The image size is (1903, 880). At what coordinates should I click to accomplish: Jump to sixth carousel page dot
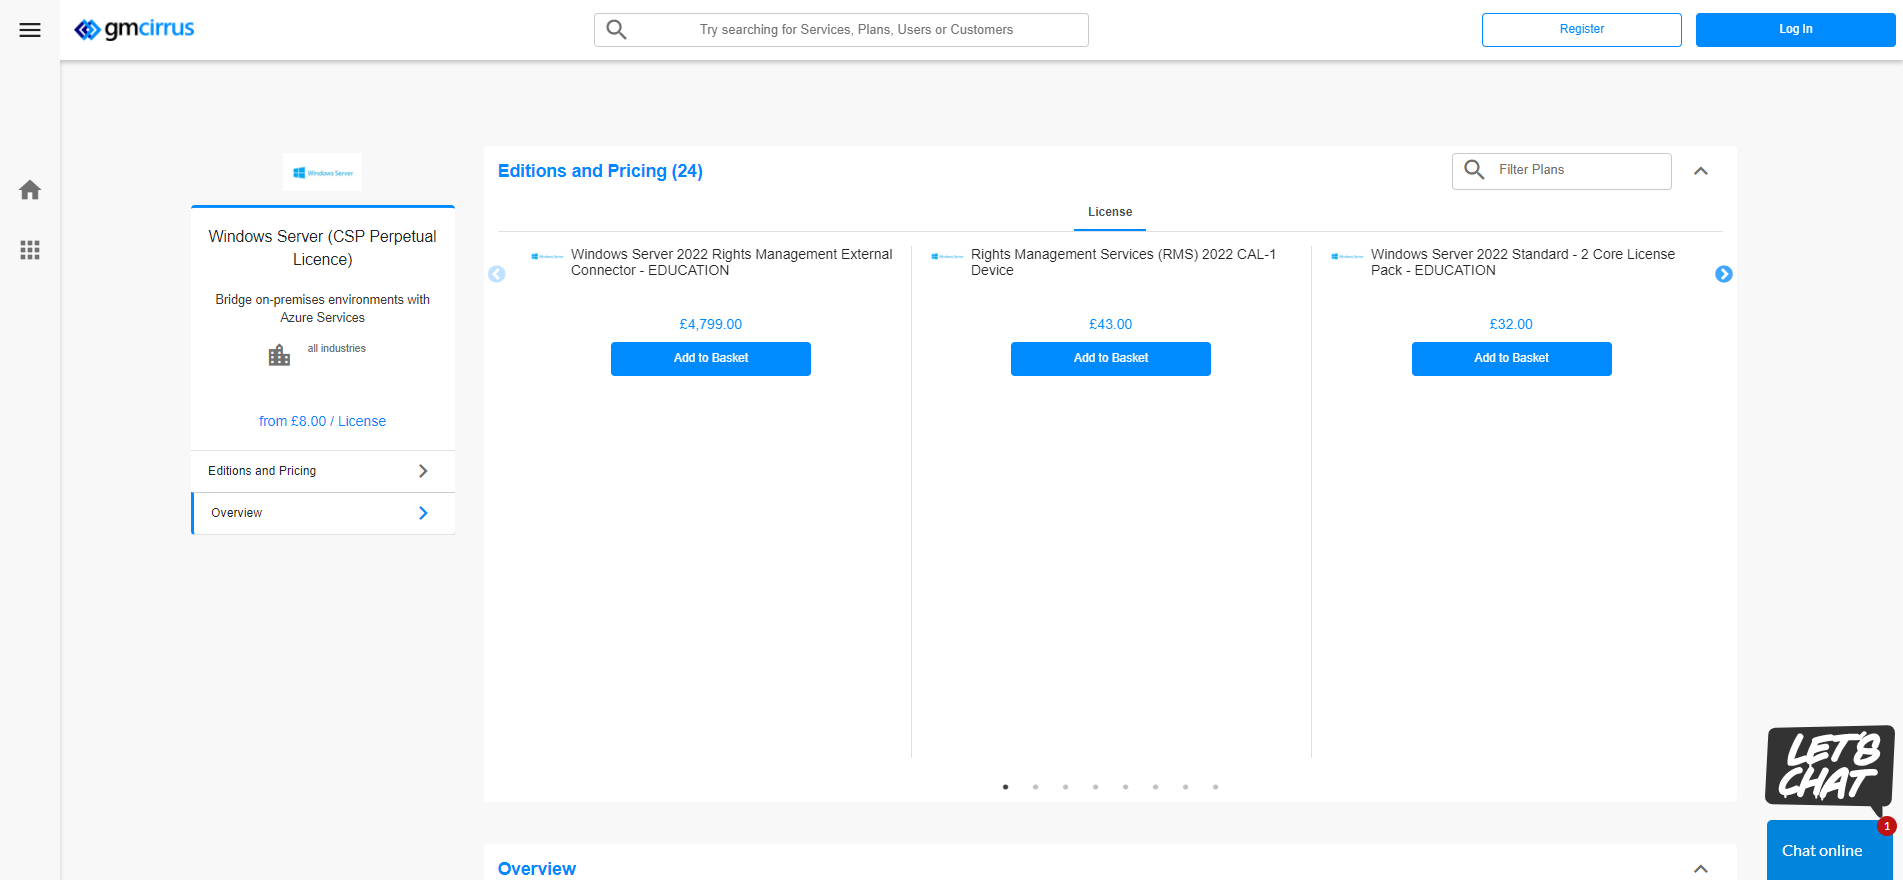coord(1155,787)
